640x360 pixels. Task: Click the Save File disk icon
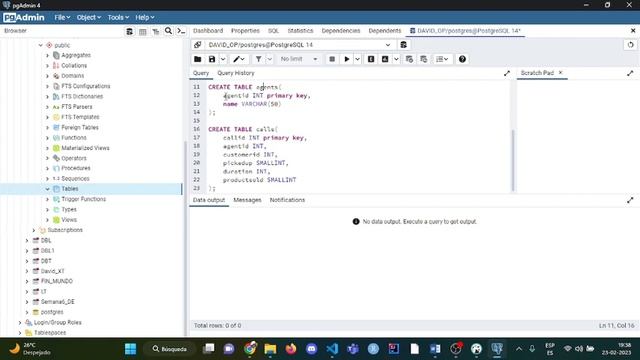pos(212,59)
